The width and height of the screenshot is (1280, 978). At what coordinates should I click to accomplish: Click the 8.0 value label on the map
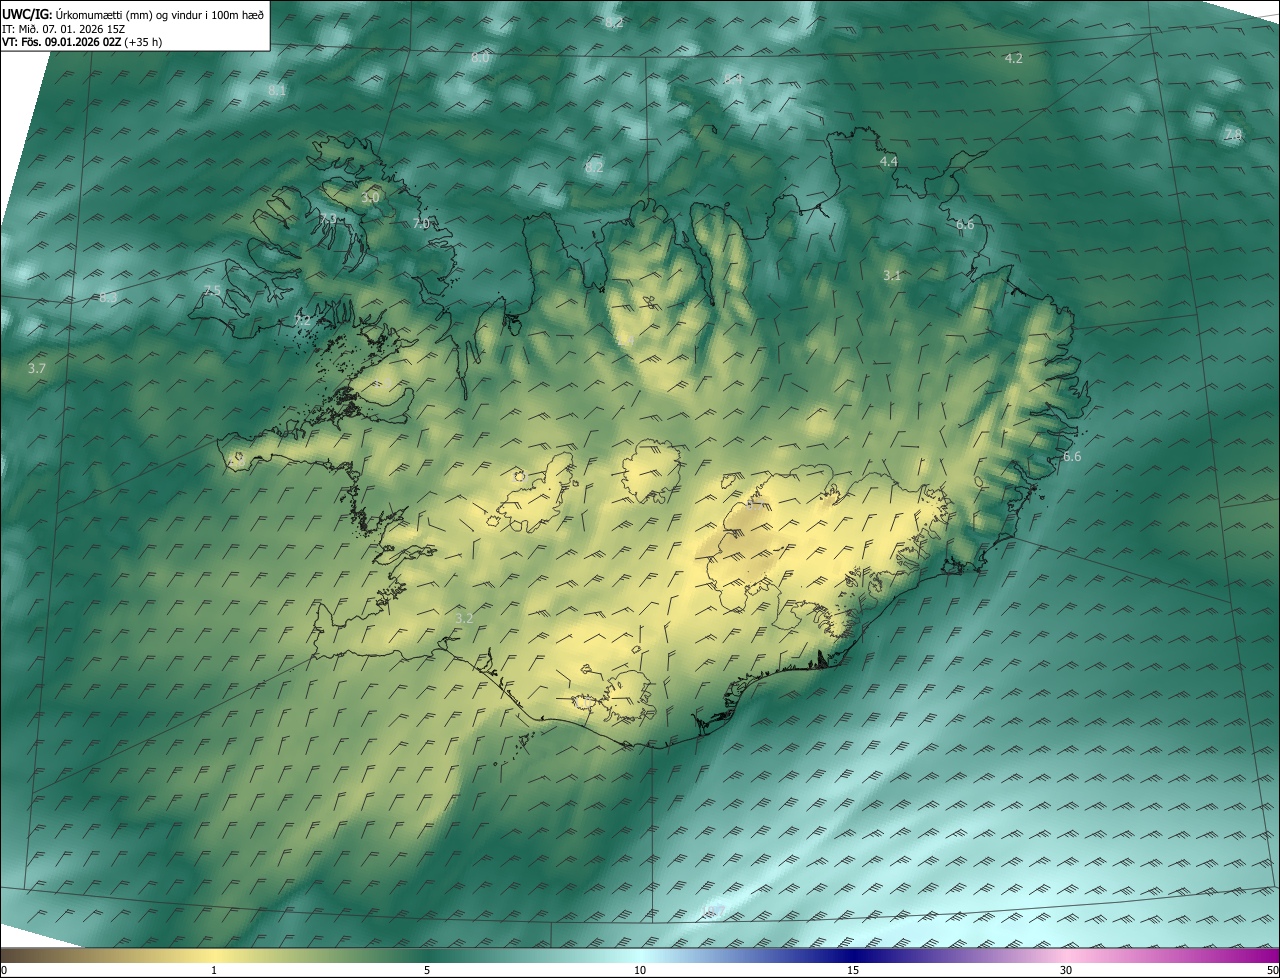480,57
